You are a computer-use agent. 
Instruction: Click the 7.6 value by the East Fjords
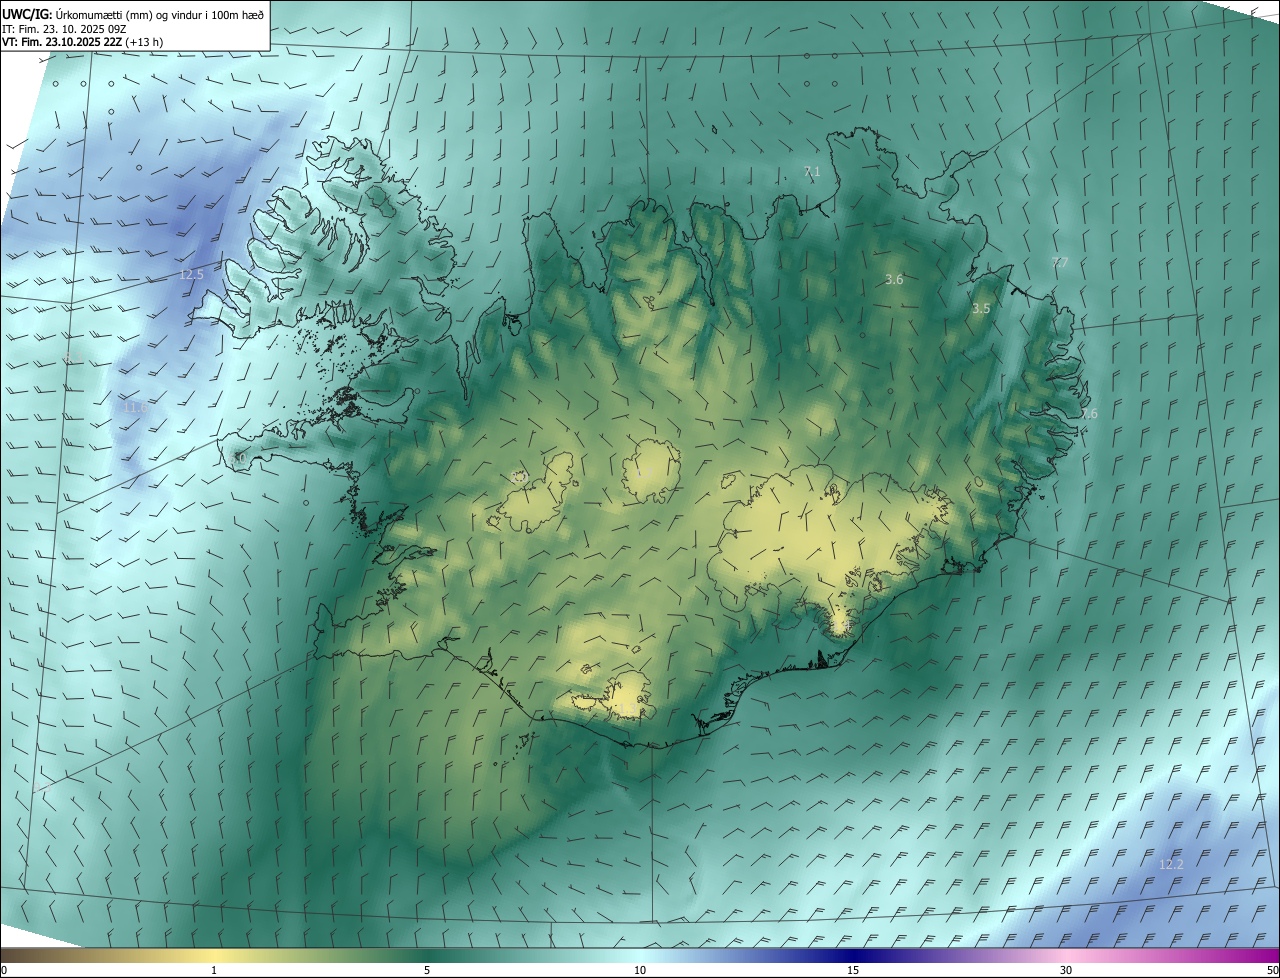tap(1089, 414)
